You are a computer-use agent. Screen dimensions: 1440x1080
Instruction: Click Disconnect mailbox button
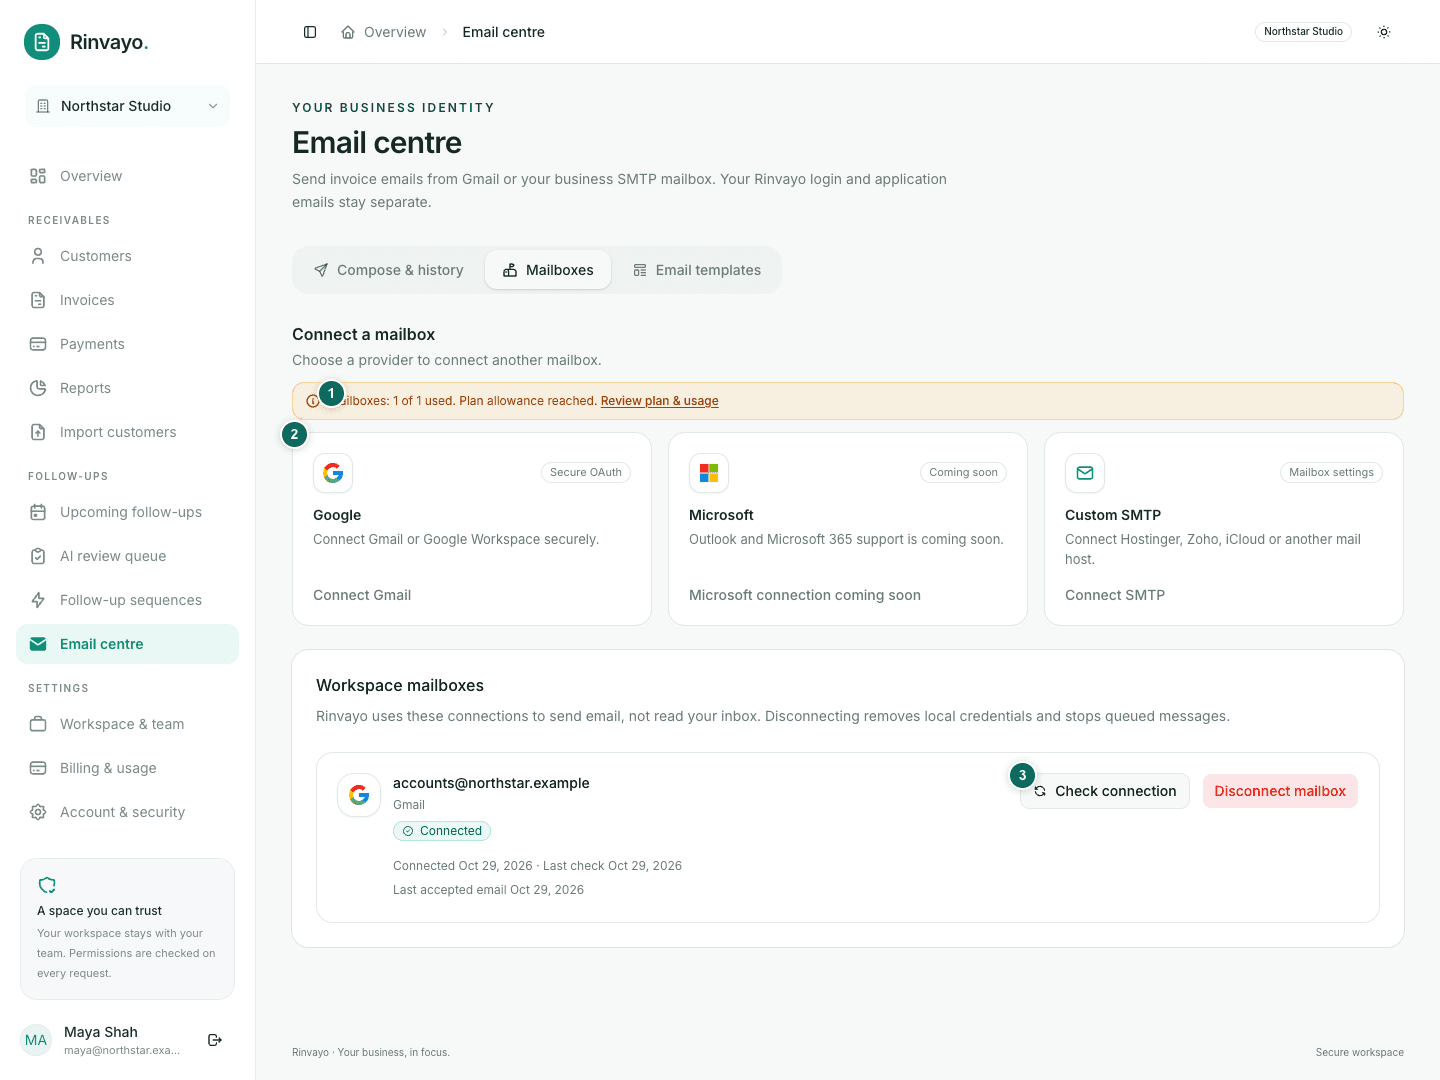[x=1280, y=791]
